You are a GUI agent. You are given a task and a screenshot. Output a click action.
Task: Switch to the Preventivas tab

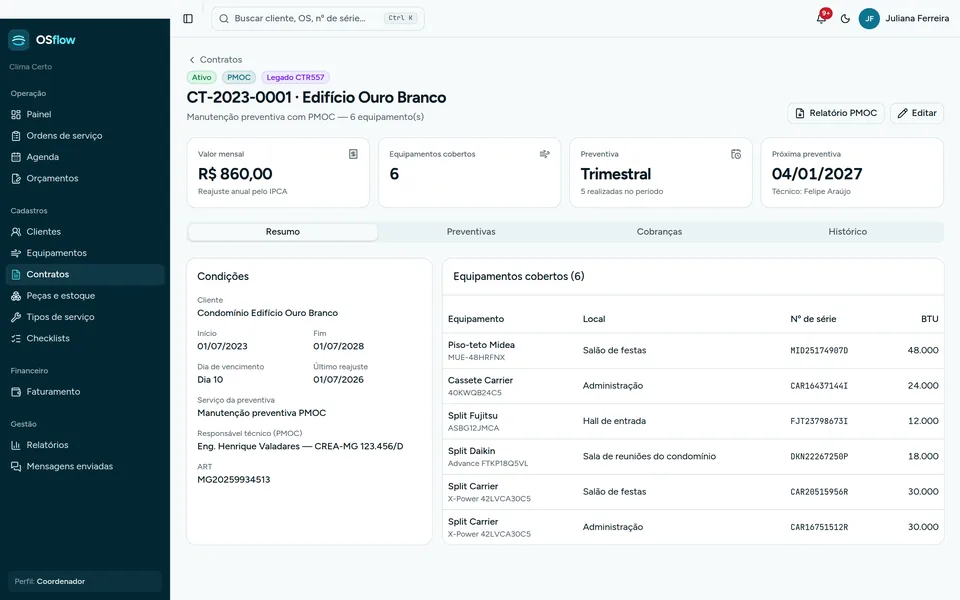click(471, 232)
